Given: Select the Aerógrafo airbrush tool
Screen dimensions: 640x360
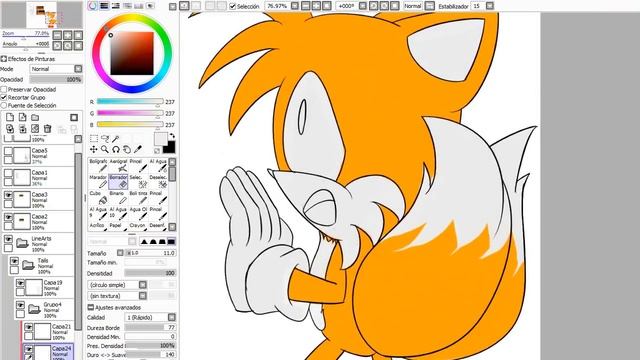Looking at the screenshot, I should tap(118, 165).
